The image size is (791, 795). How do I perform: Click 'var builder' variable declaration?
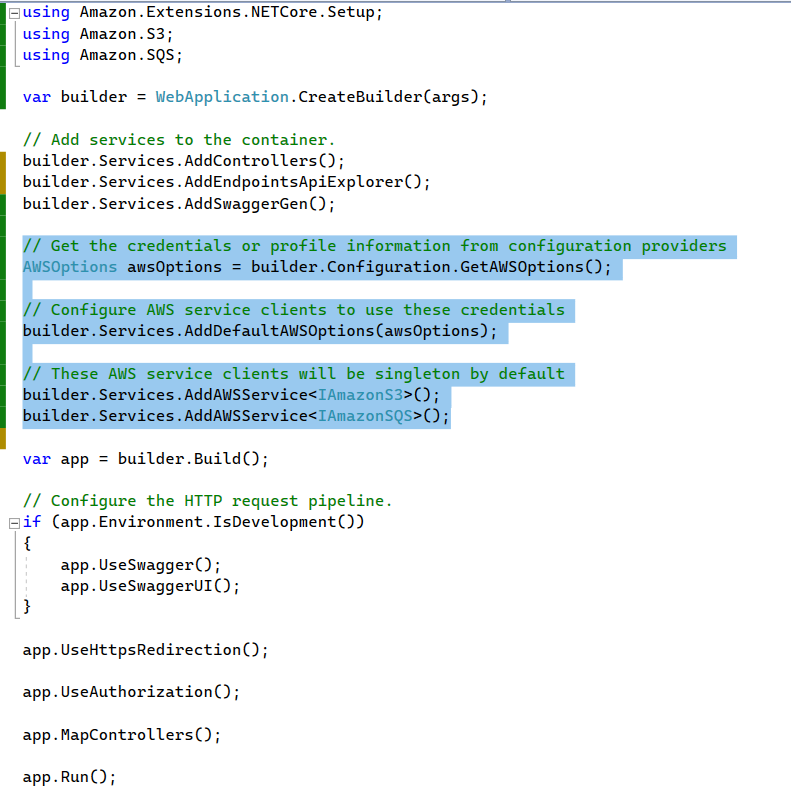click(75, 97)
